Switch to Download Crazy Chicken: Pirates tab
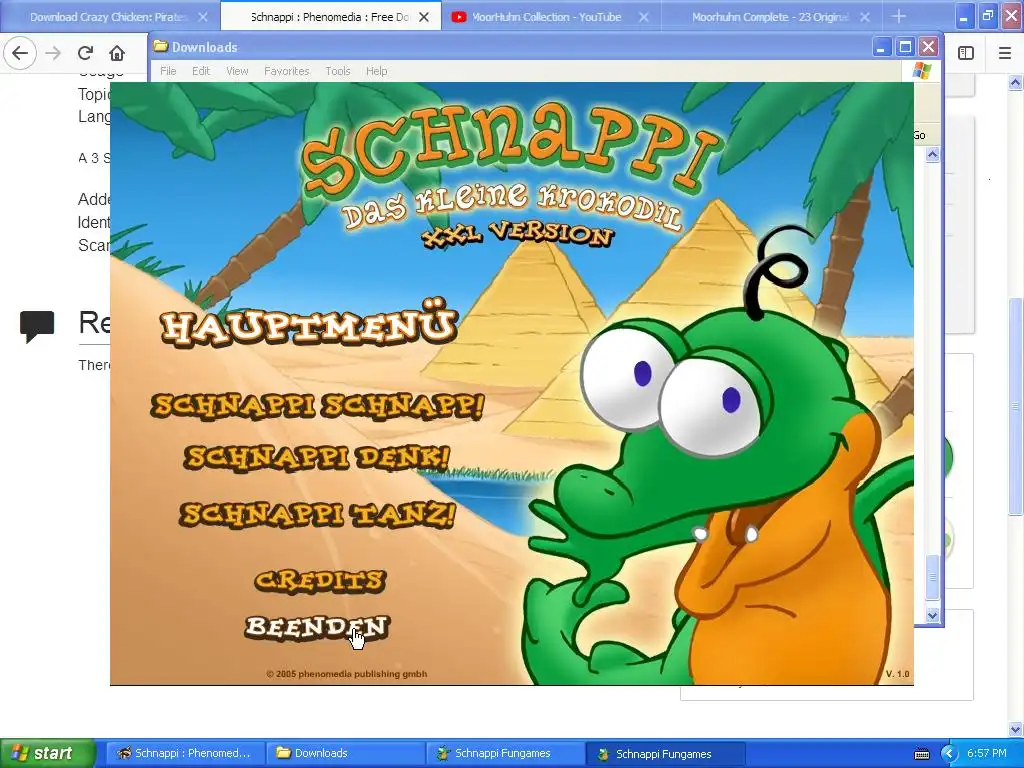 pos(110,17)
